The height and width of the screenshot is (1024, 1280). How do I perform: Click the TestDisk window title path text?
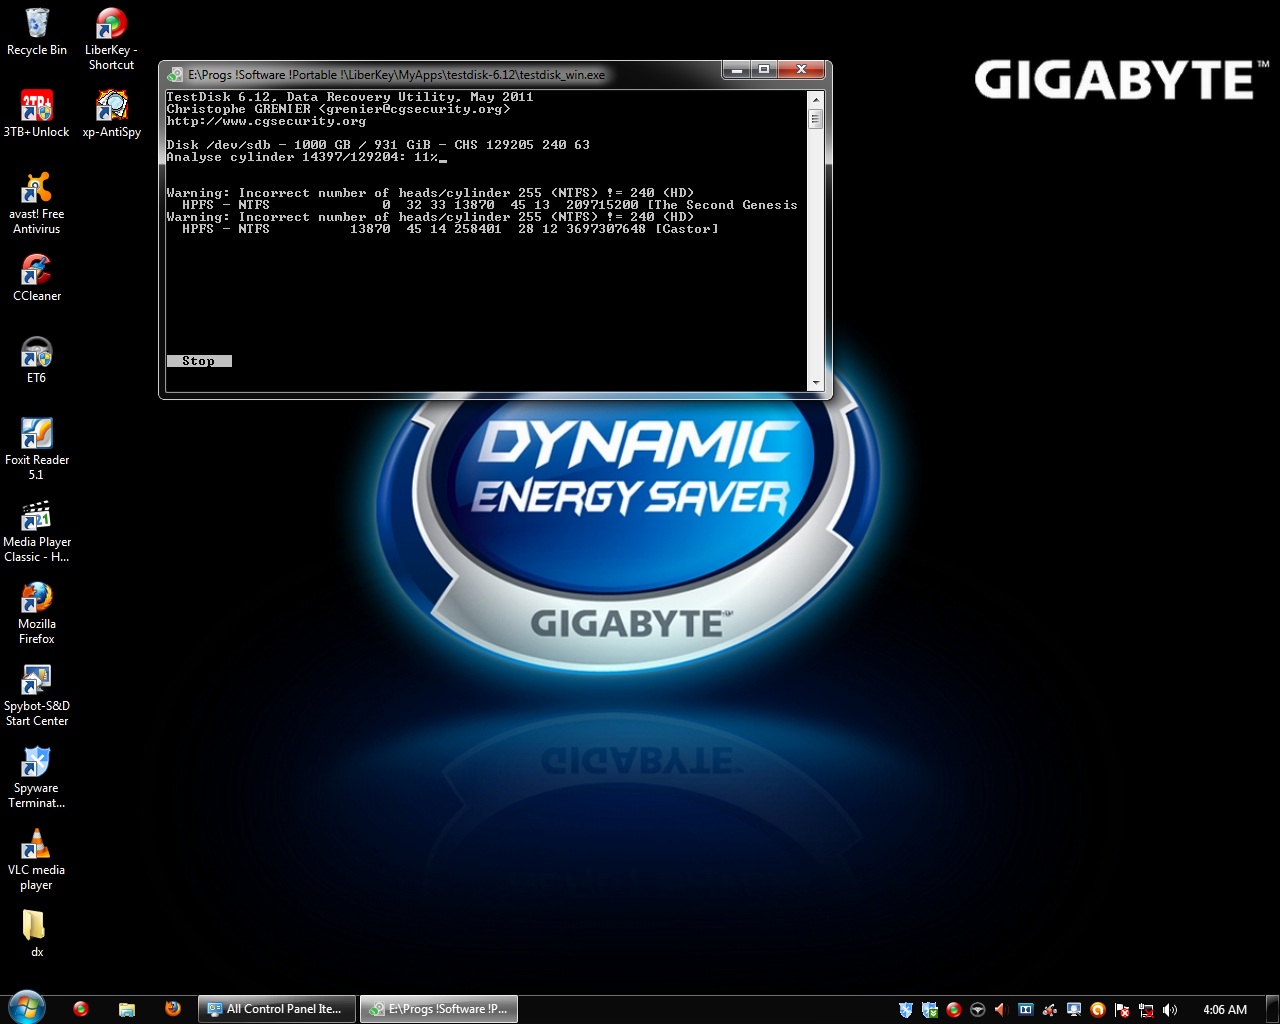(x=396, y=75)
